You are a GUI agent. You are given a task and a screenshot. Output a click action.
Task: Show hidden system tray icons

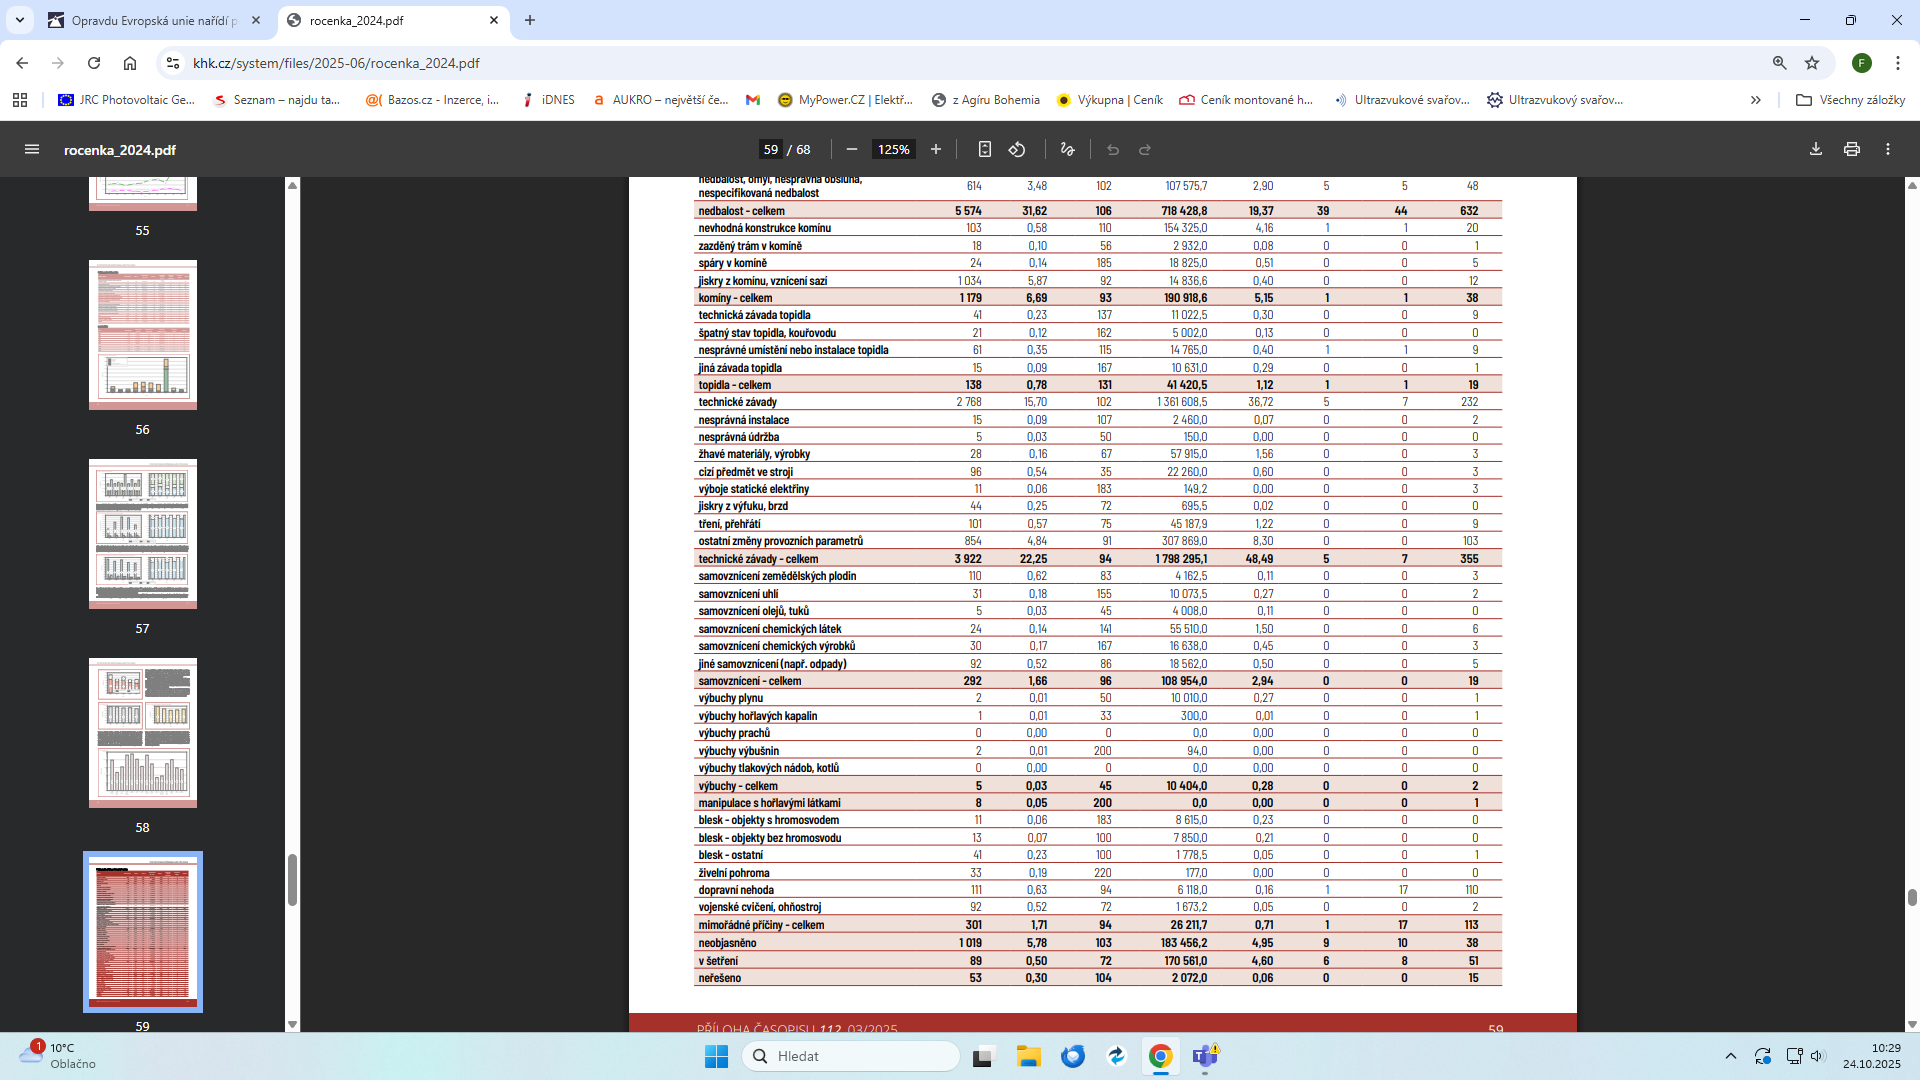click(x=1731, y=1056)
